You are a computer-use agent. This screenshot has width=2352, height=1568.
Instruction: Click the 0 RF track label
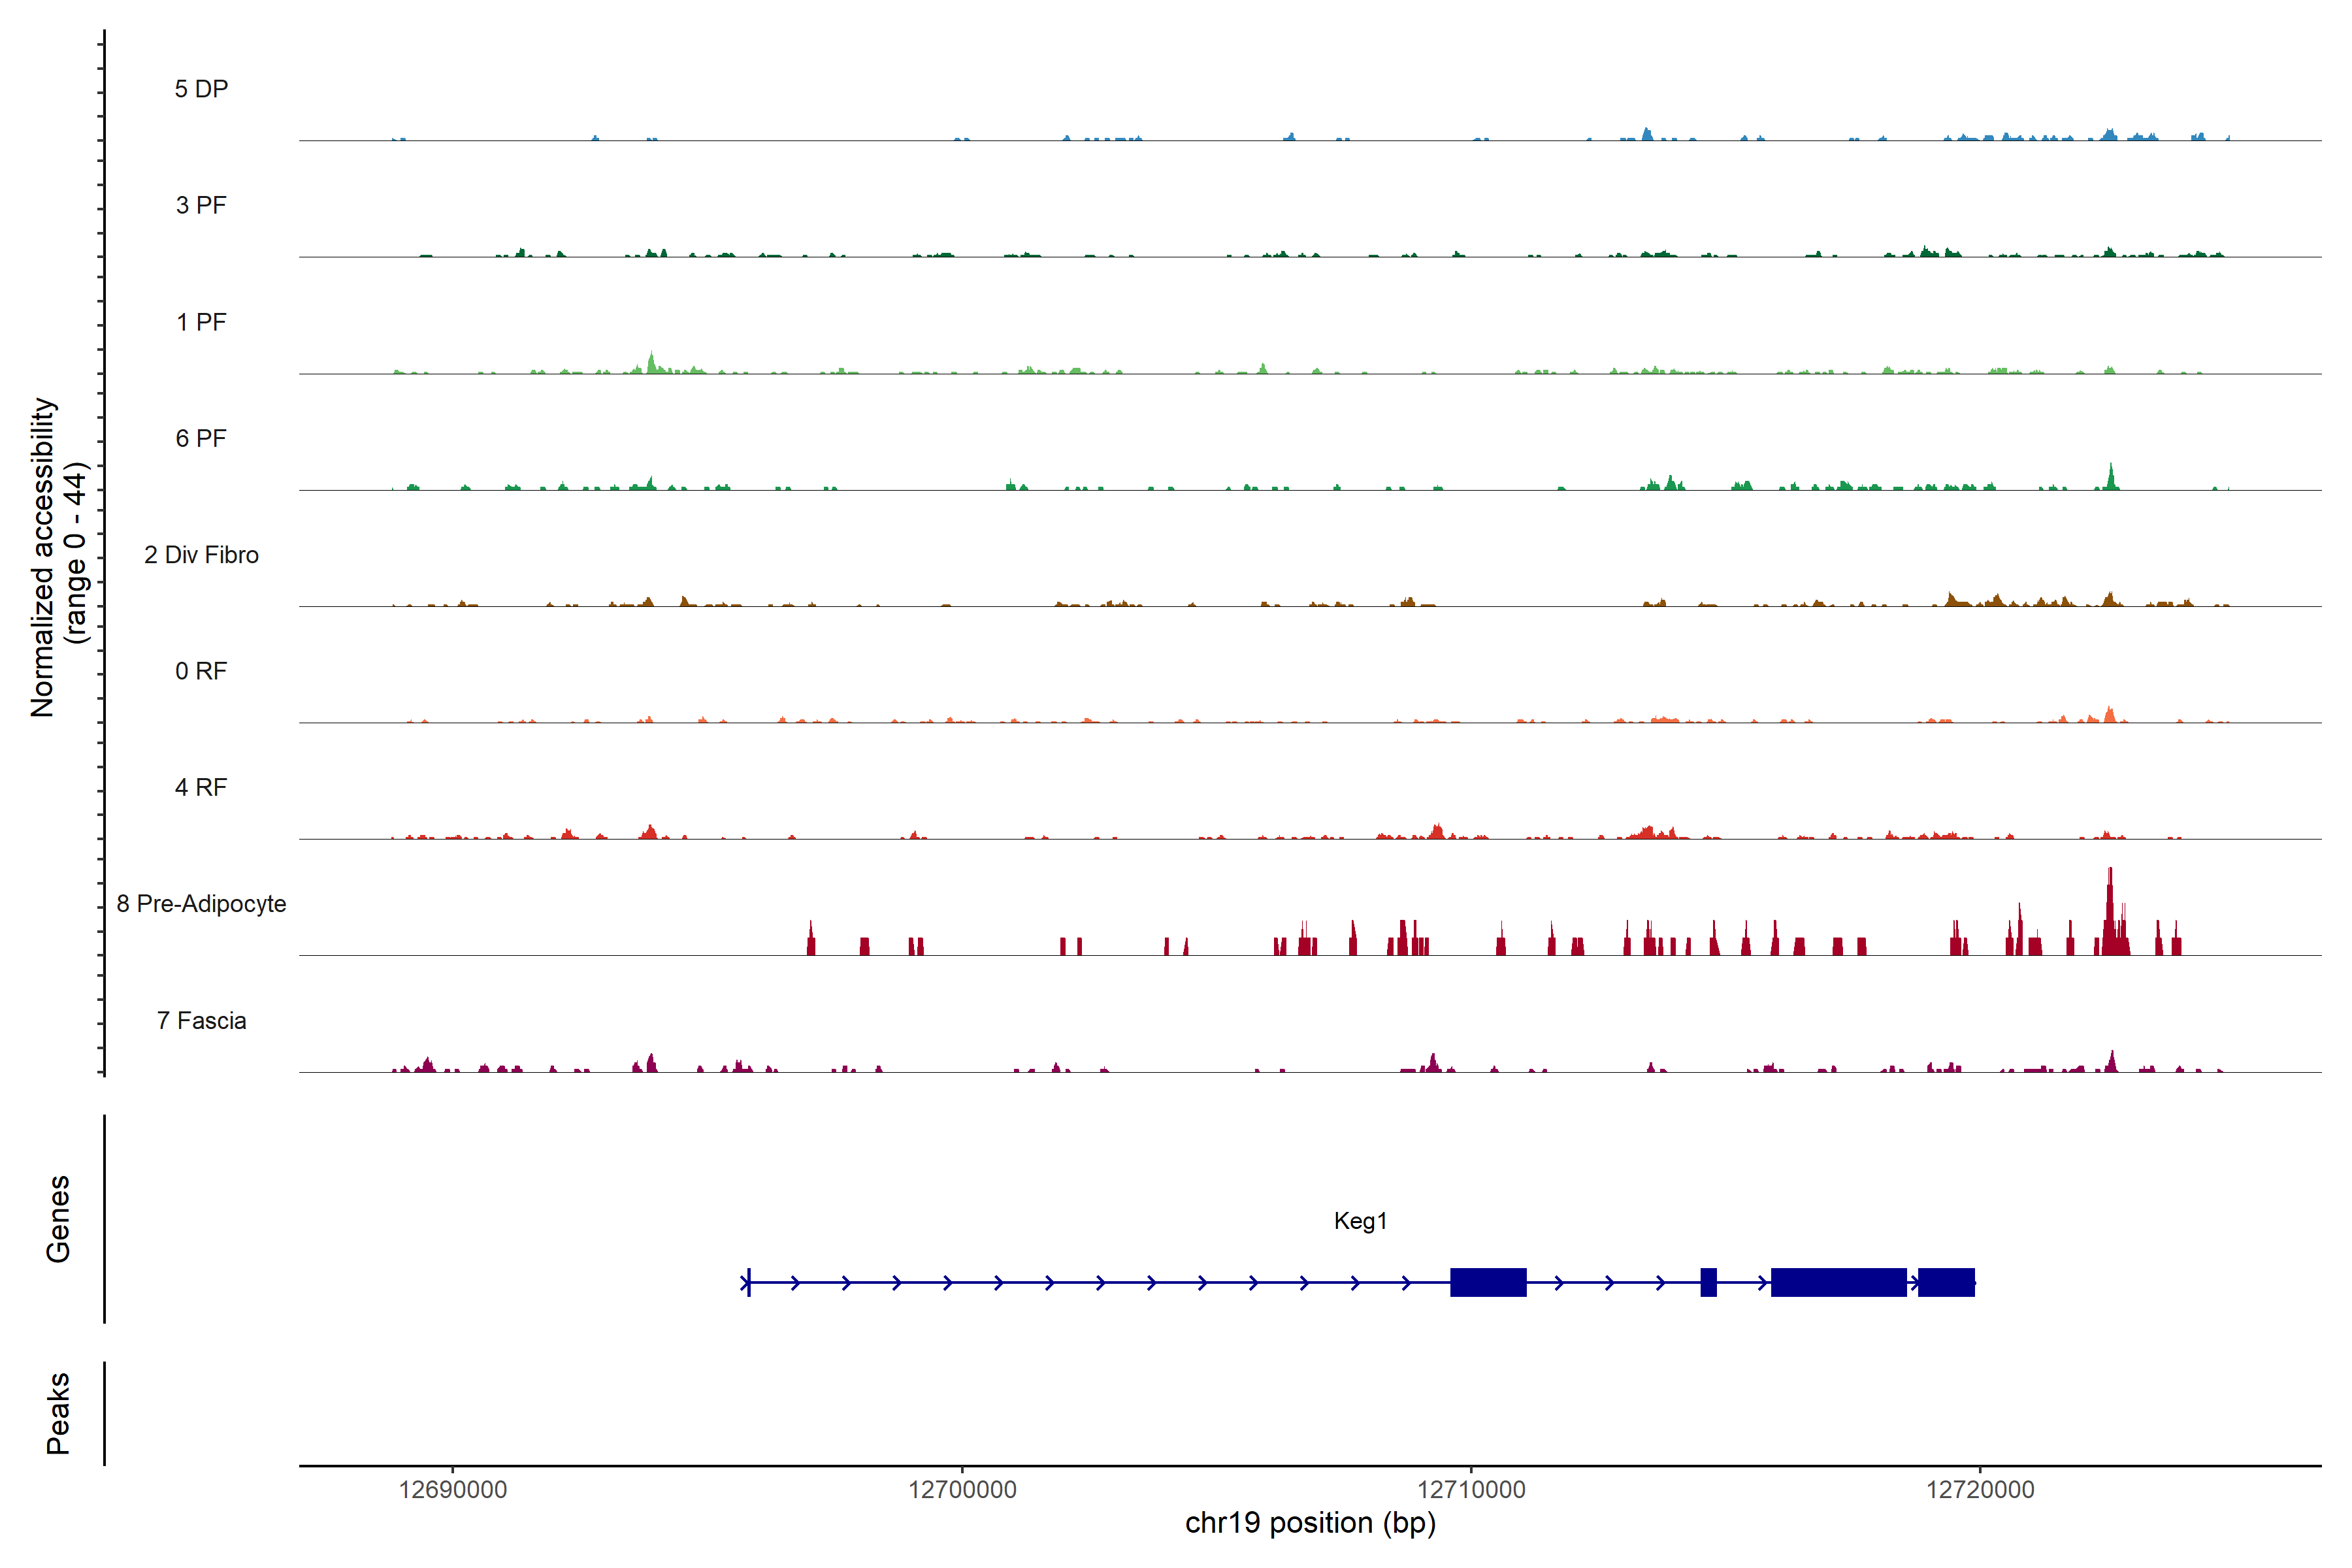click(x=201, y=671)
